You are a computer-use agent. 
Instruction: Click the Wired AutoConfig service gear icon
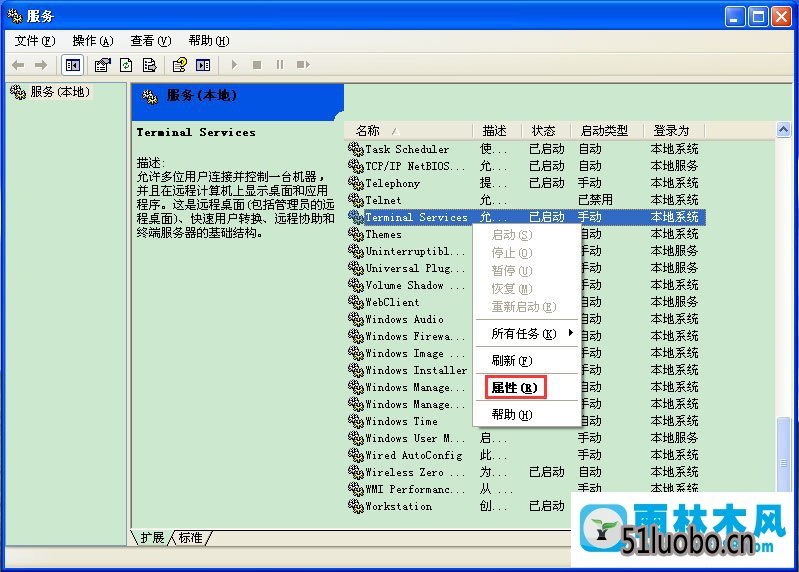tap(356, 455)
